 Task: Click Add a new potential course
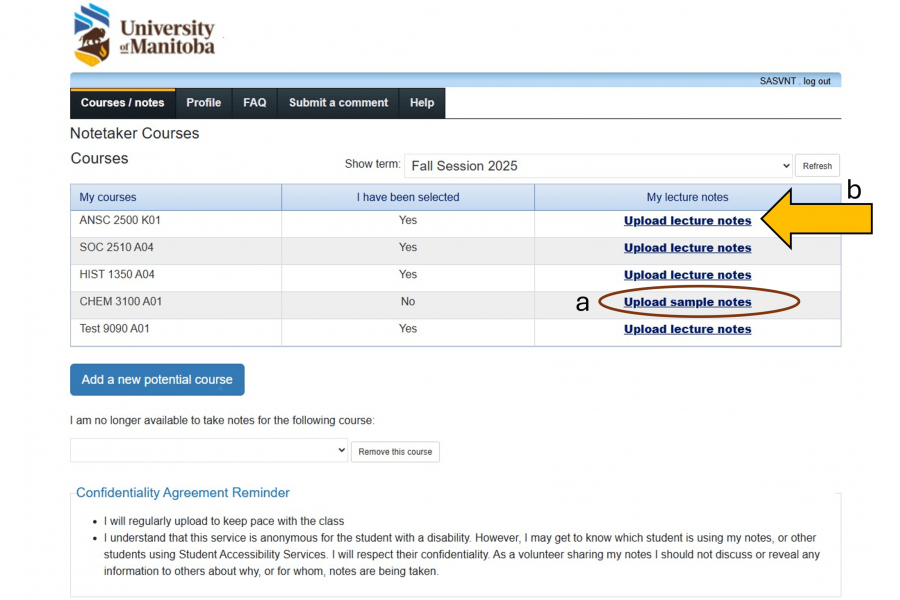pos(156,379)
